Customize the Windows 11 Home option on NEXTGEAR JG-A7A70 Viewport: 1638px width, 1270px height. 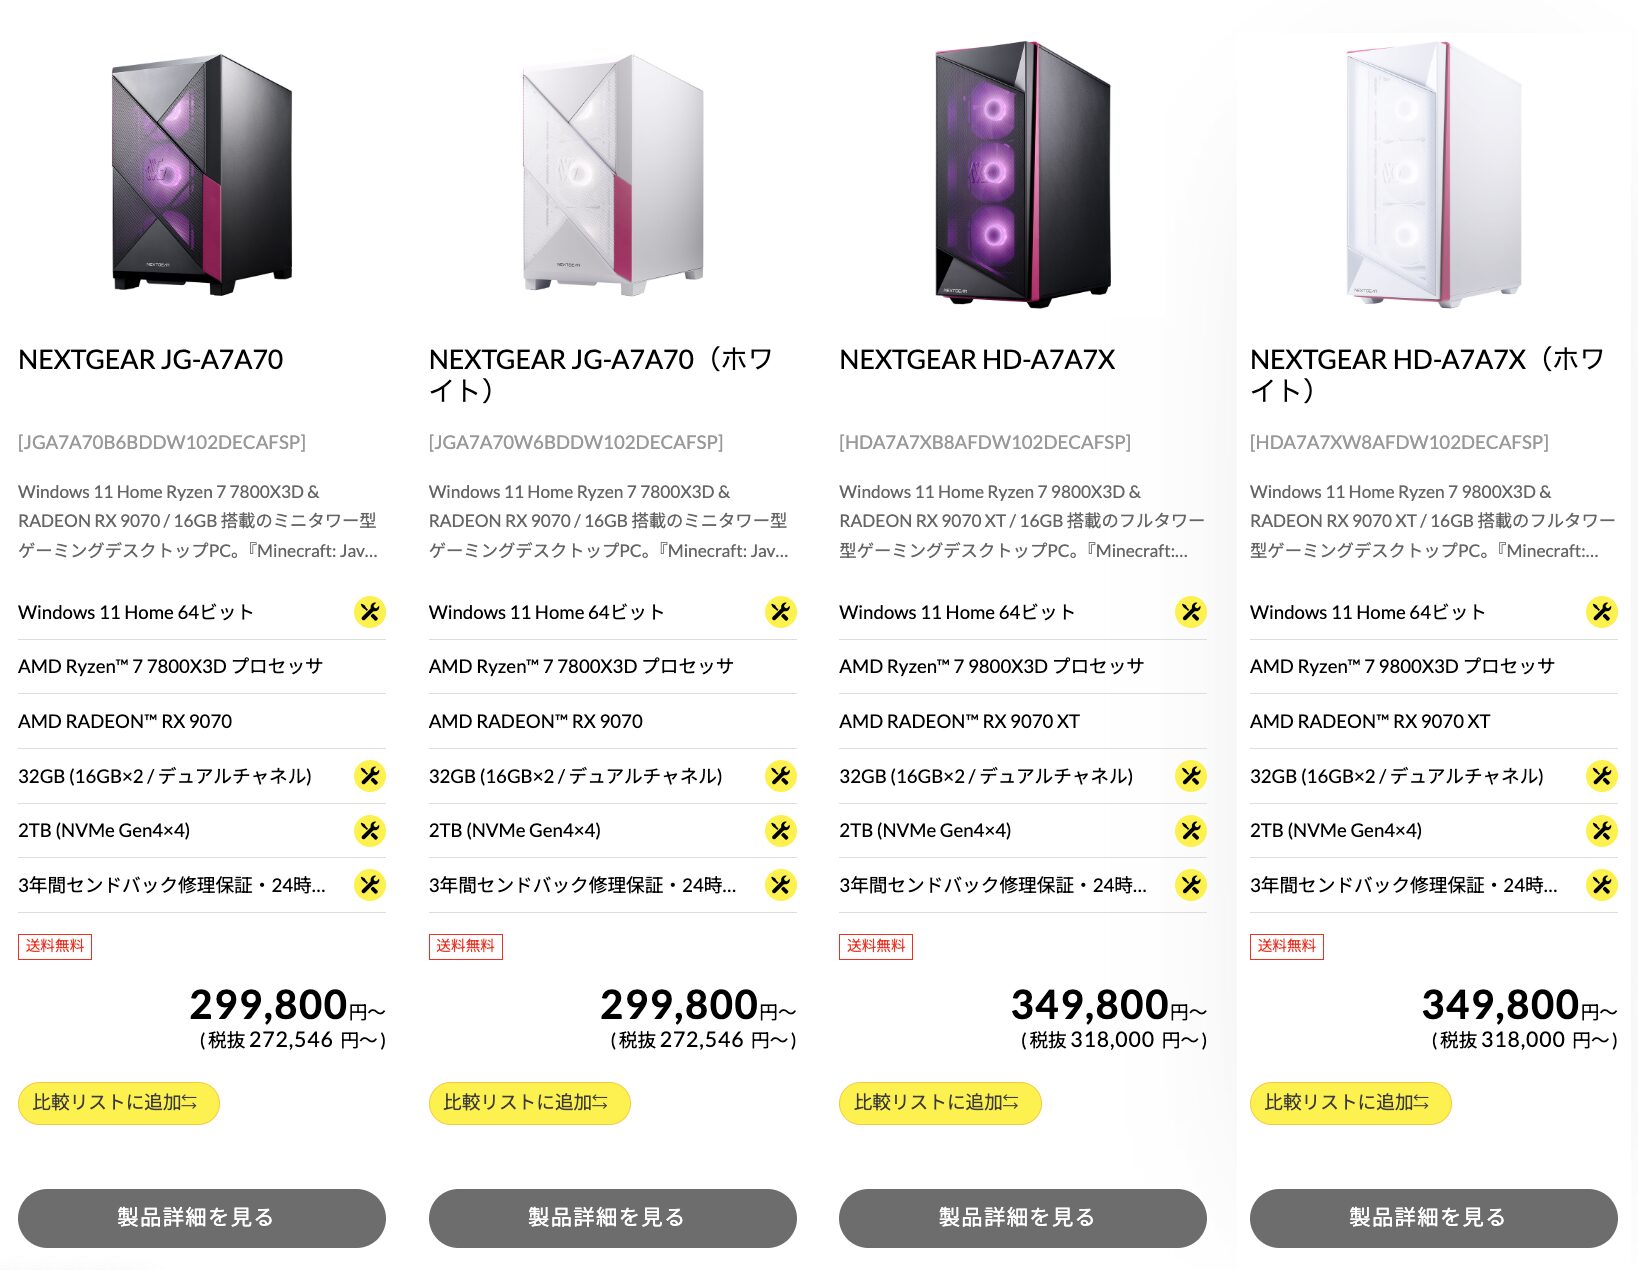point(370,611)
